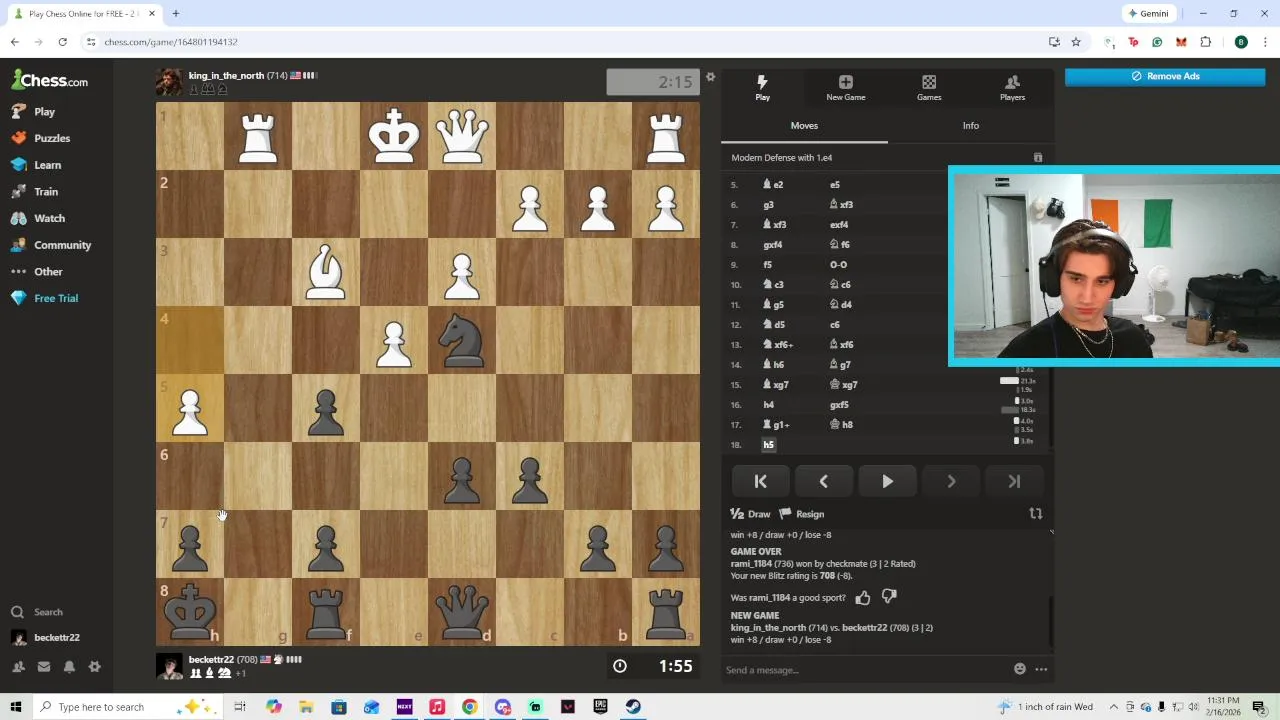
Task: Click the white queen piece
Action: click(462, 136)
